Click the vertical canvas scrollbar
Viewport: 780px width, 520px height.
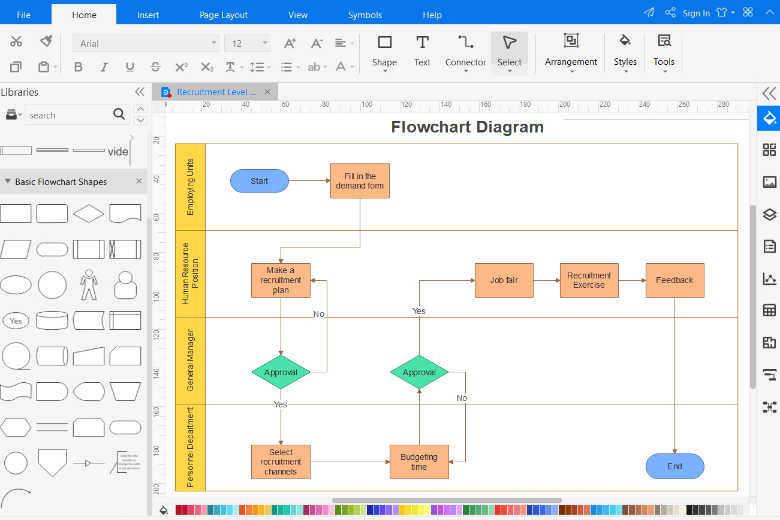click(753, 297)
